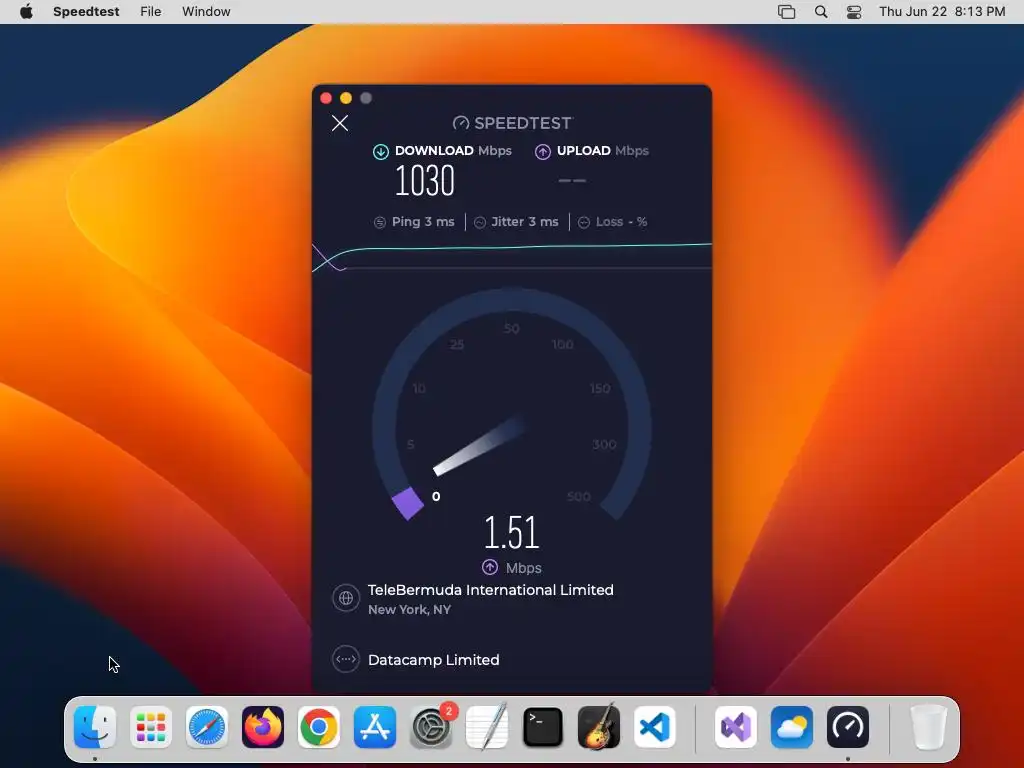The width and height of the screenshot is (1024, 768).
Task: Click the download value 1030
Action: coord(424,181)
